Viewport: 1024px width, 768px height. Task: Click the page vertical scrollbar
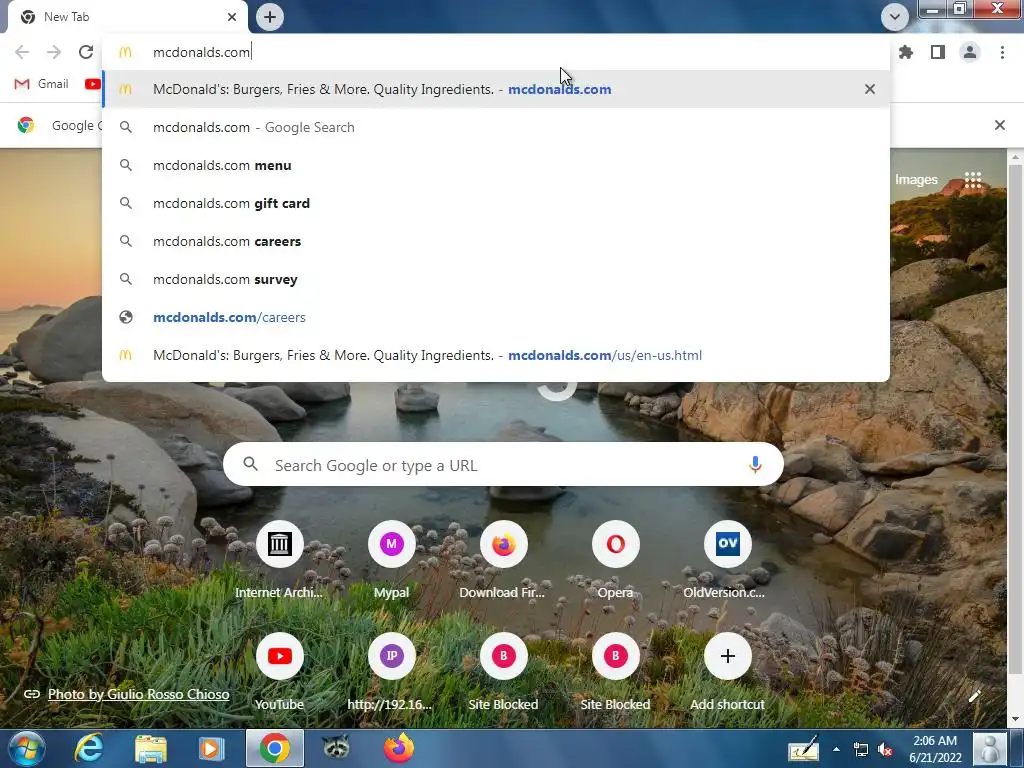tap(1015, 418)
